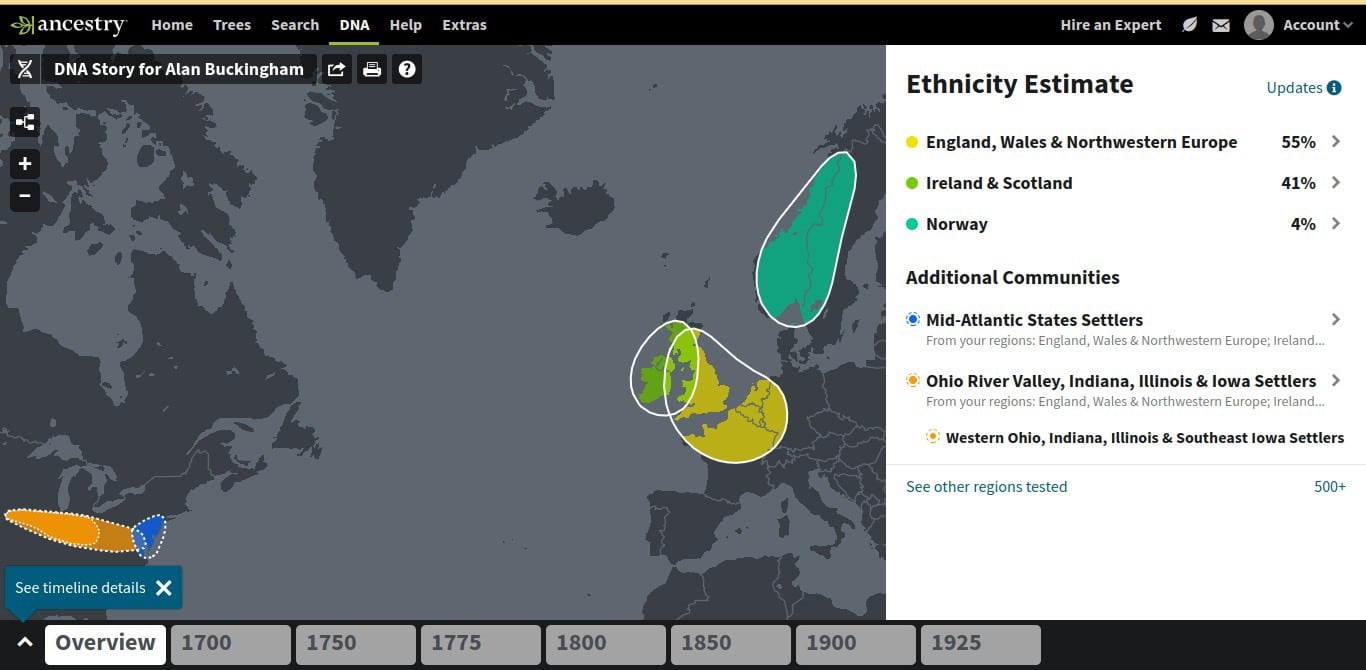This screenshot has width=1366, height=670.
Task: Open the Trees menu
Action: pyautogui.click(x=232, y=25)
